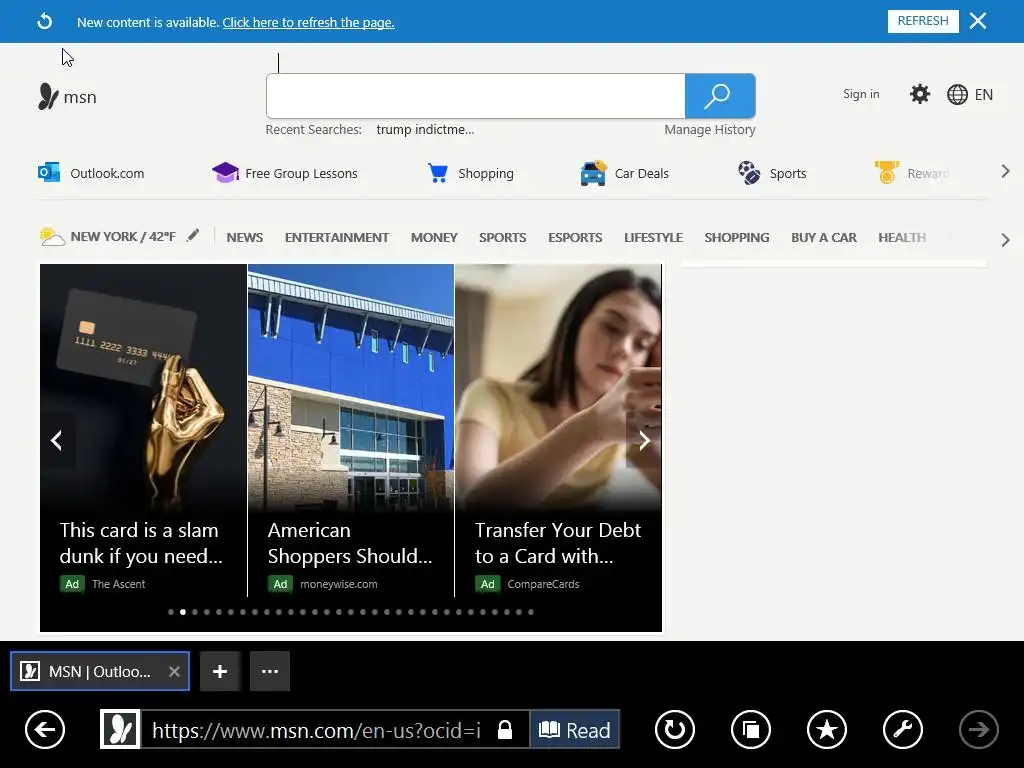Open the blue store building thumbnail
This screenshot has height=768, width=1024.
[351, 387]
